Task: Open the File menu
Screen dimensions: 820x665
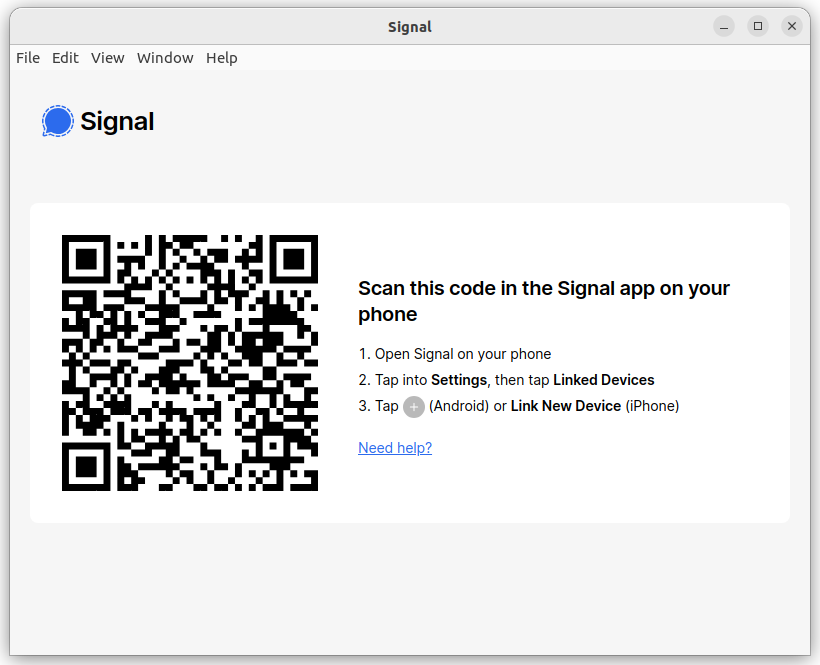Action: click(28, 58)
